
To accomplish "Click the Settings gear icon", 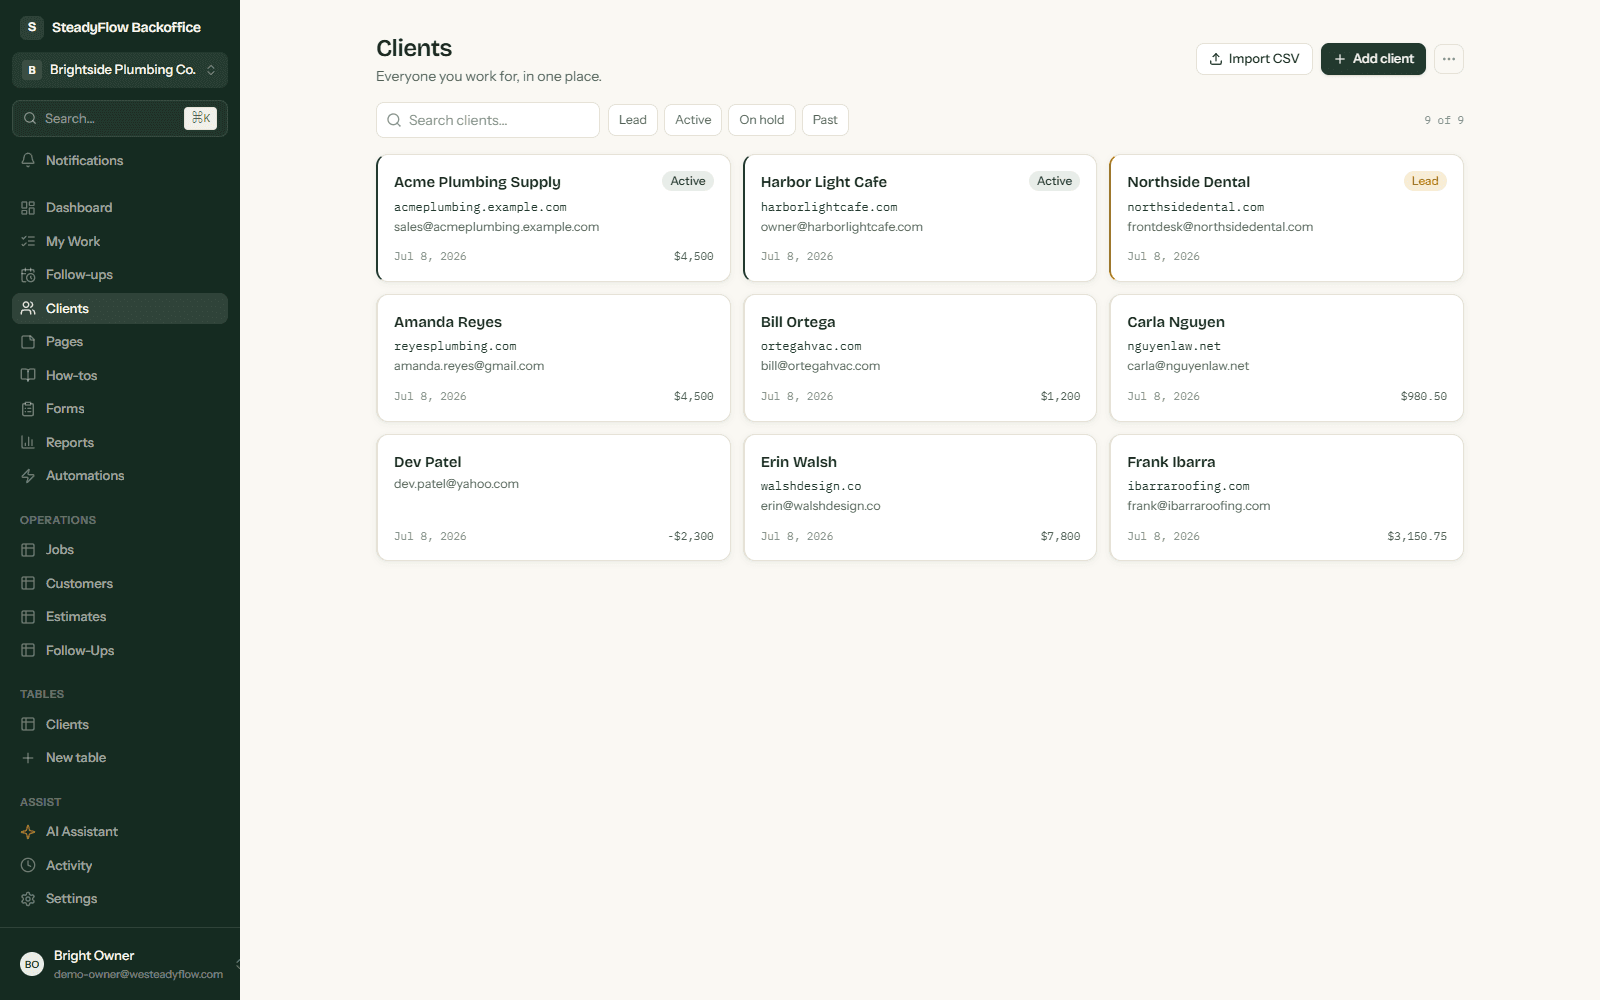I will 28,899.
